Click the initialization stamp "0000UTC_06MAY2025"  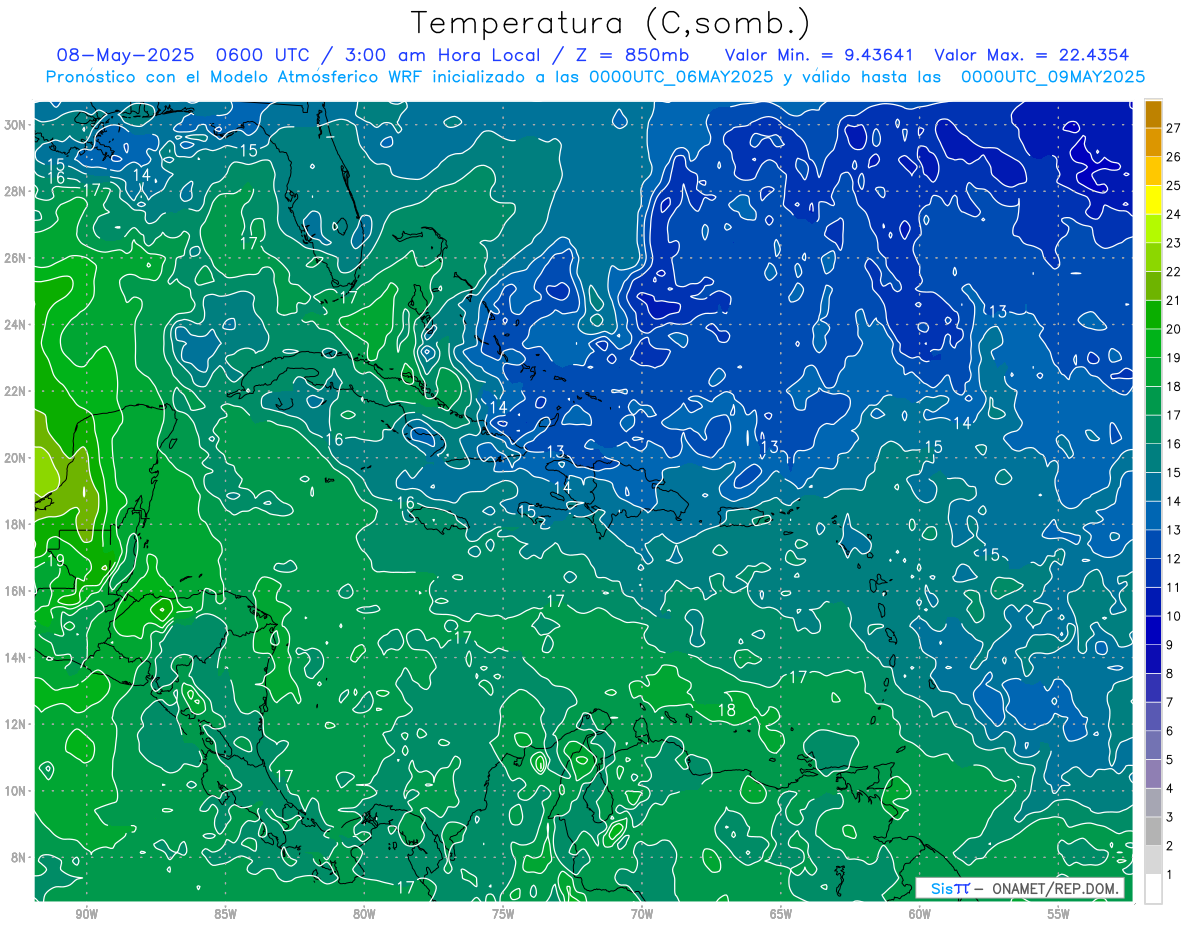pyautogui.click(x=680, y=76)
